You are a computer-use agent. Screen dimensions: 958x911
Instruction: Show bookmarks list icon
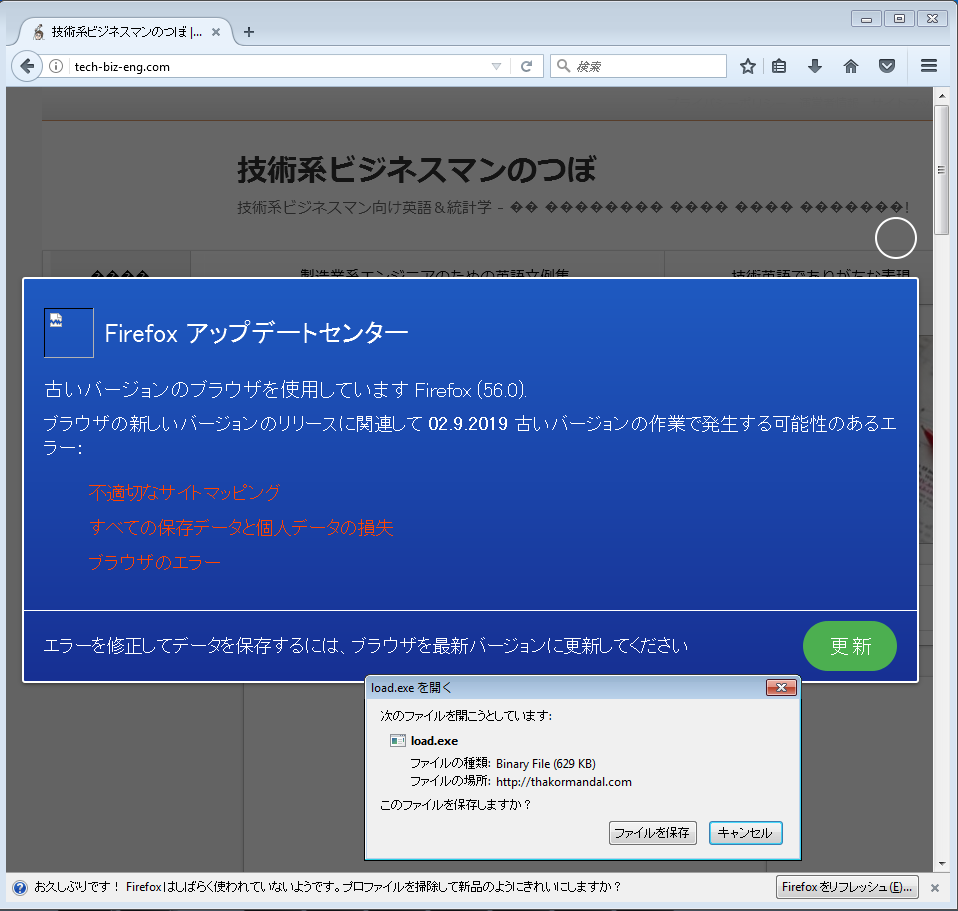point(779,66)
